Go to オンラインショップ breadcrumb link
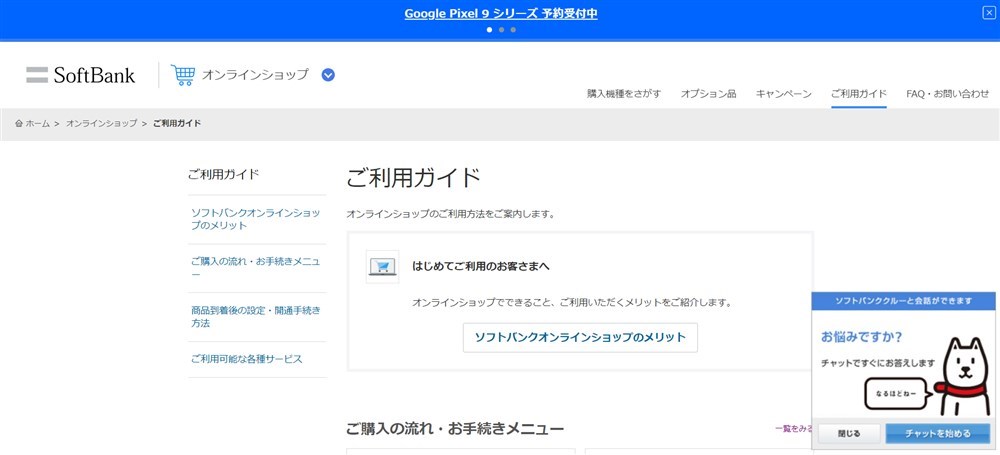 pos(101,124)
